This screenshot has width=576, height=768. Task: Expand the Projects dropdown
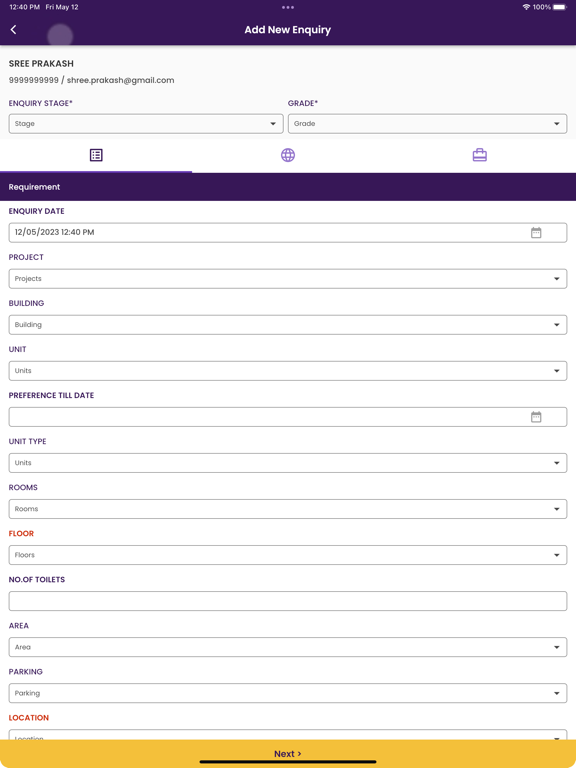click(288, 279)
